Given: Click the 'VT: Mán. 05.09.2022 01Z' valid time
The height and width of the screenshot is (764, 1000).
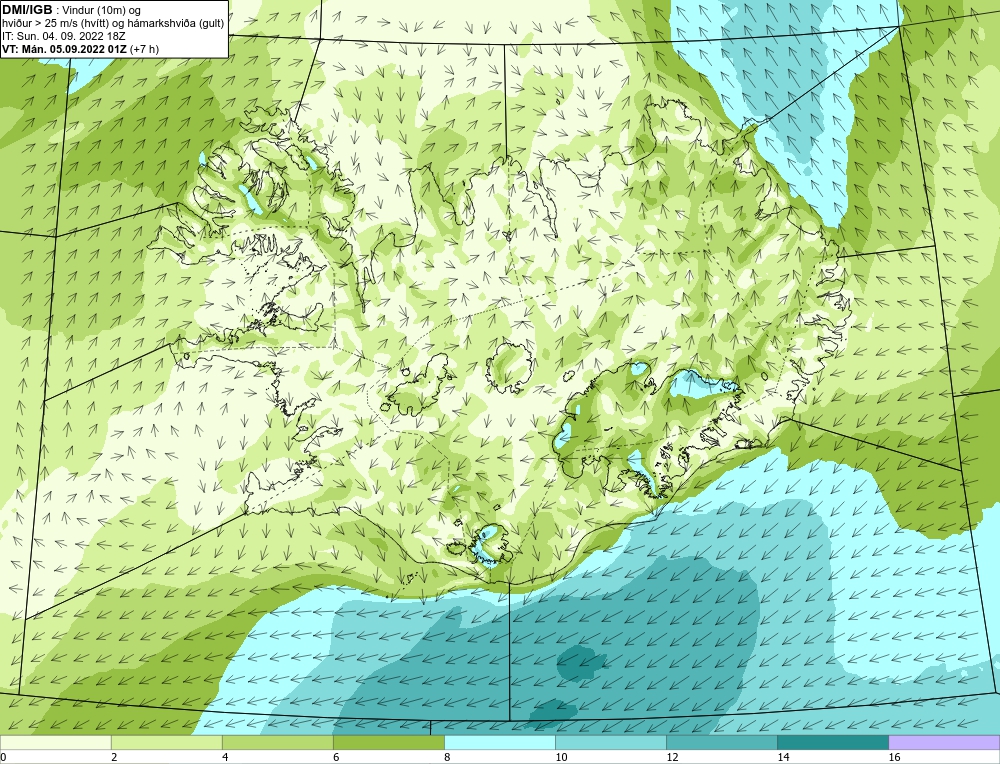Looking at the screenshot, I should click(x=64, y=48).
